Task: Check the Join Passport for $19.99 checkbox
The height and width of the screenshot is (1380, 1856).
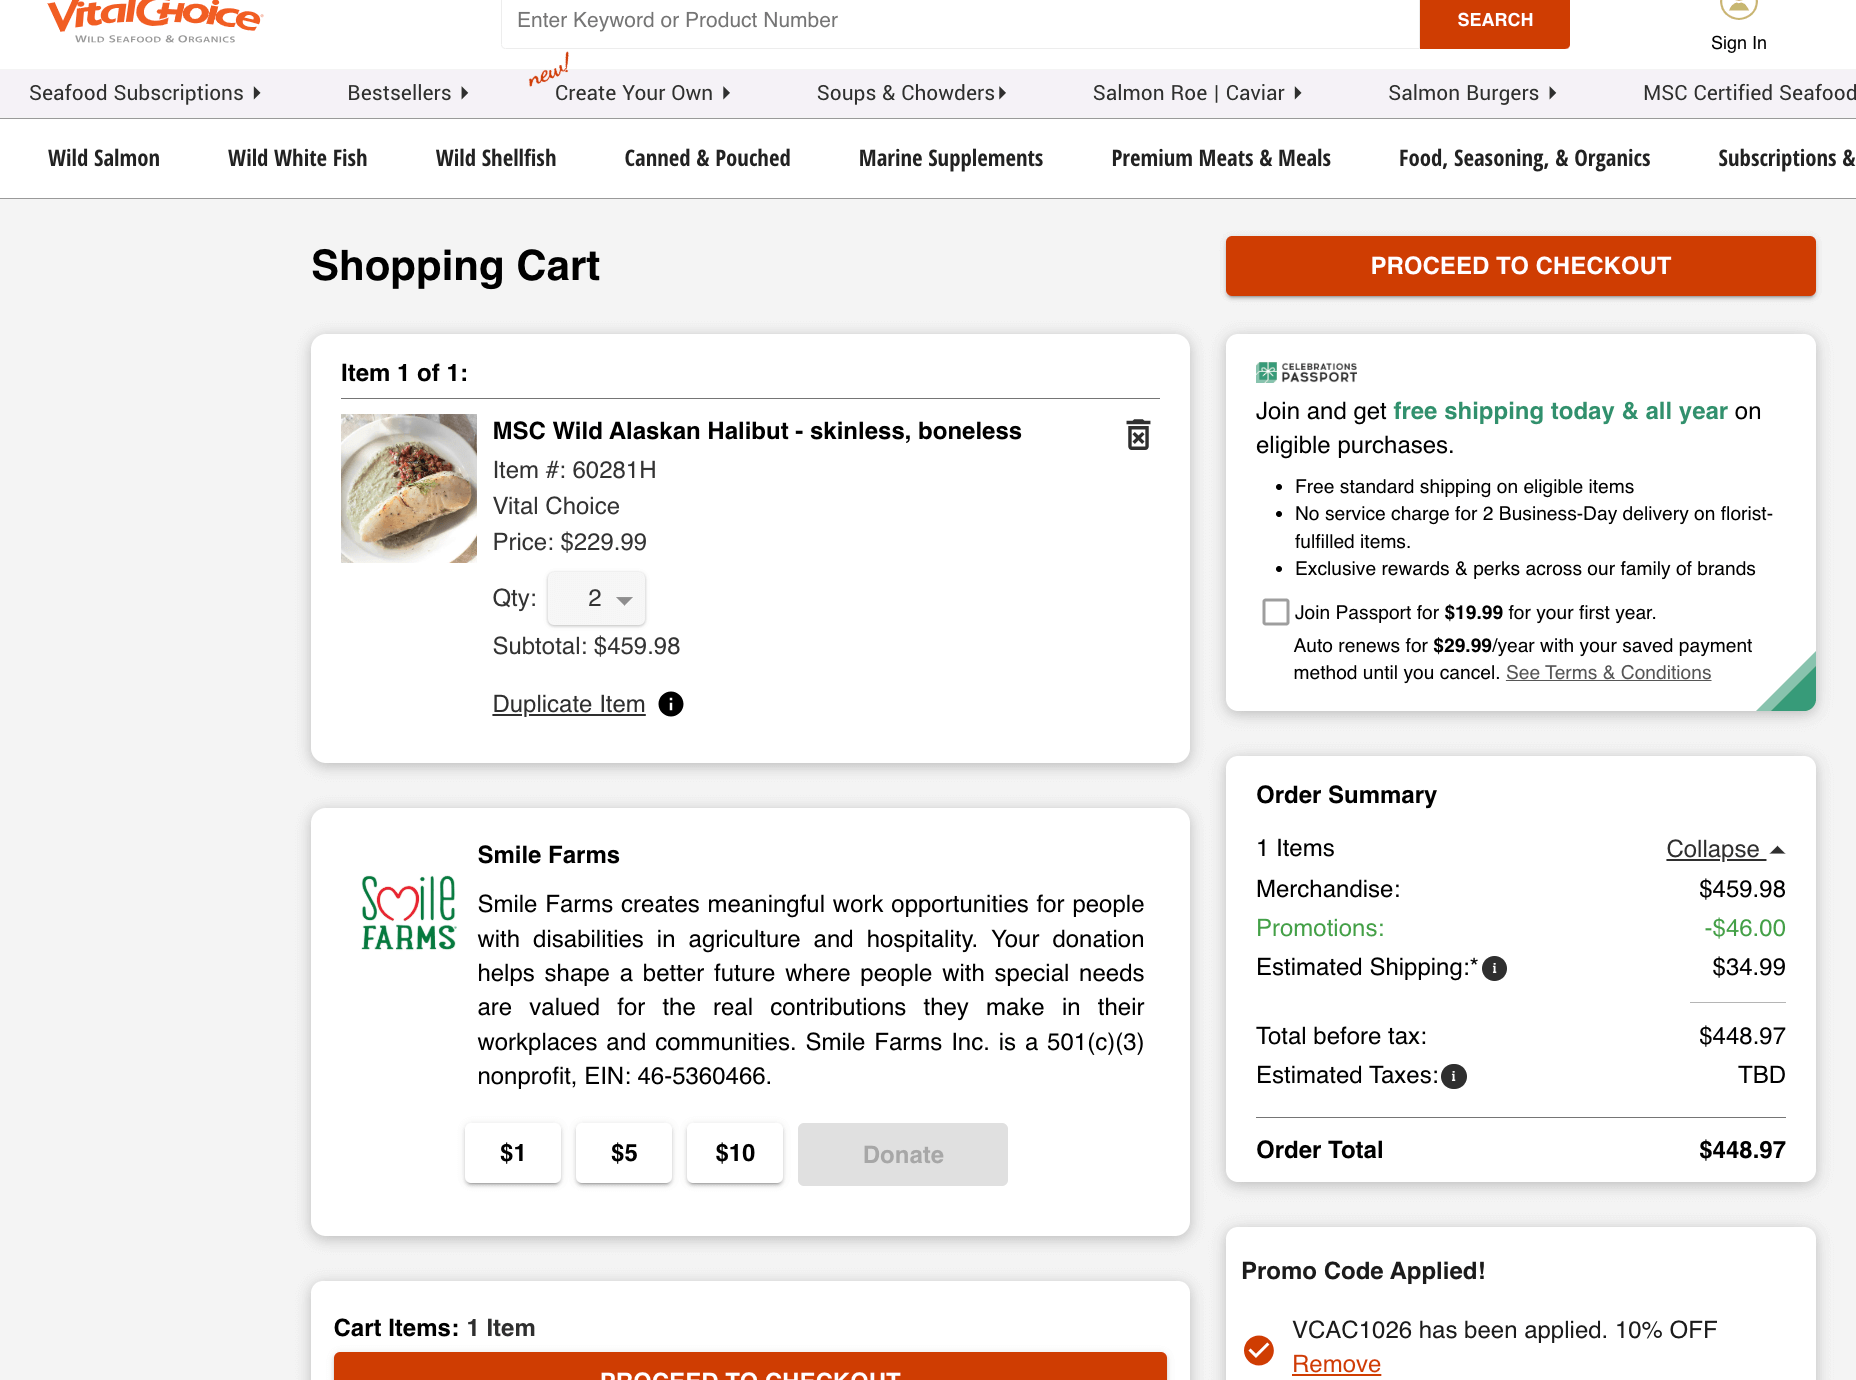Action: point(1275,612)
